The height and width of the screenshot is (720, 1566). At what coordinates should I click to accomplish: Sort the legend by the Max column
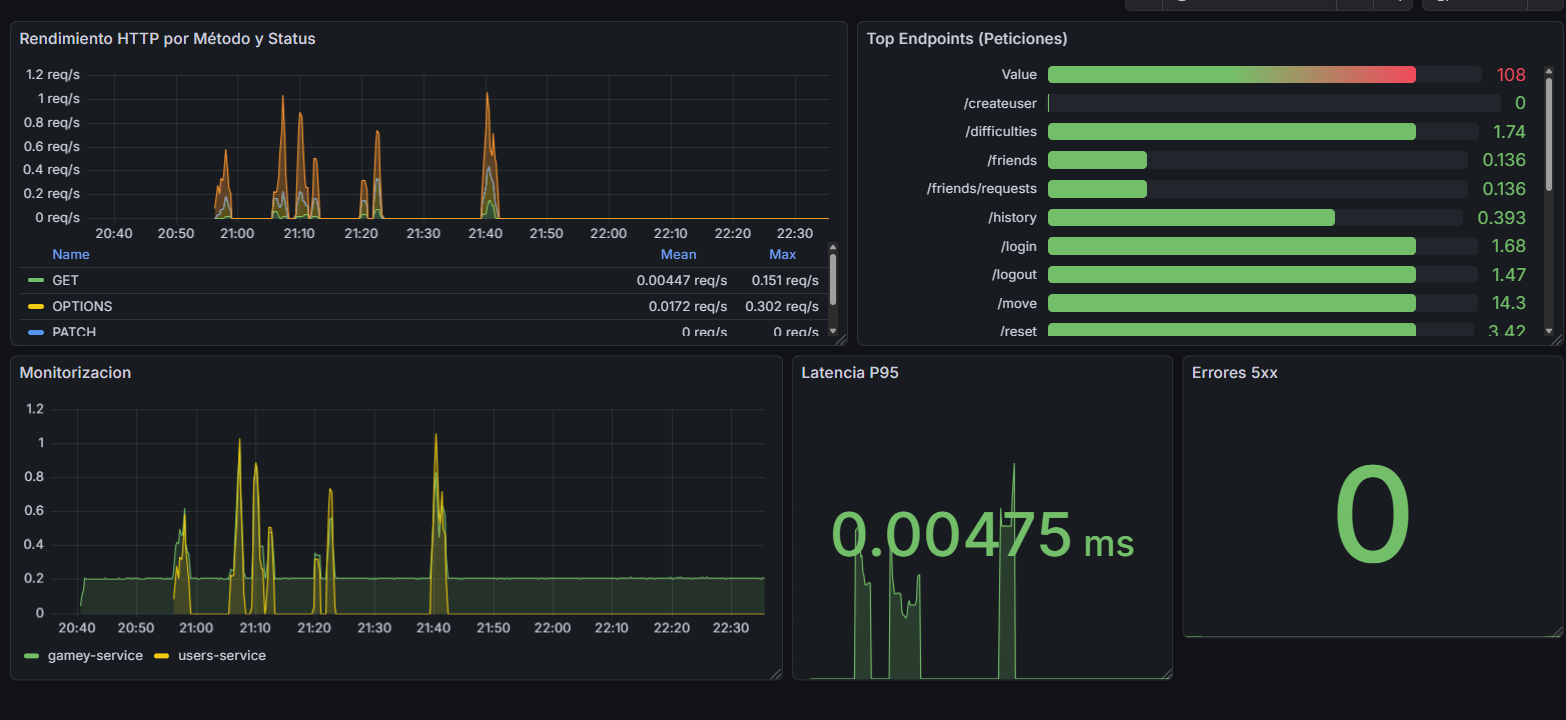pyautogui.click(x=783, y=254)
